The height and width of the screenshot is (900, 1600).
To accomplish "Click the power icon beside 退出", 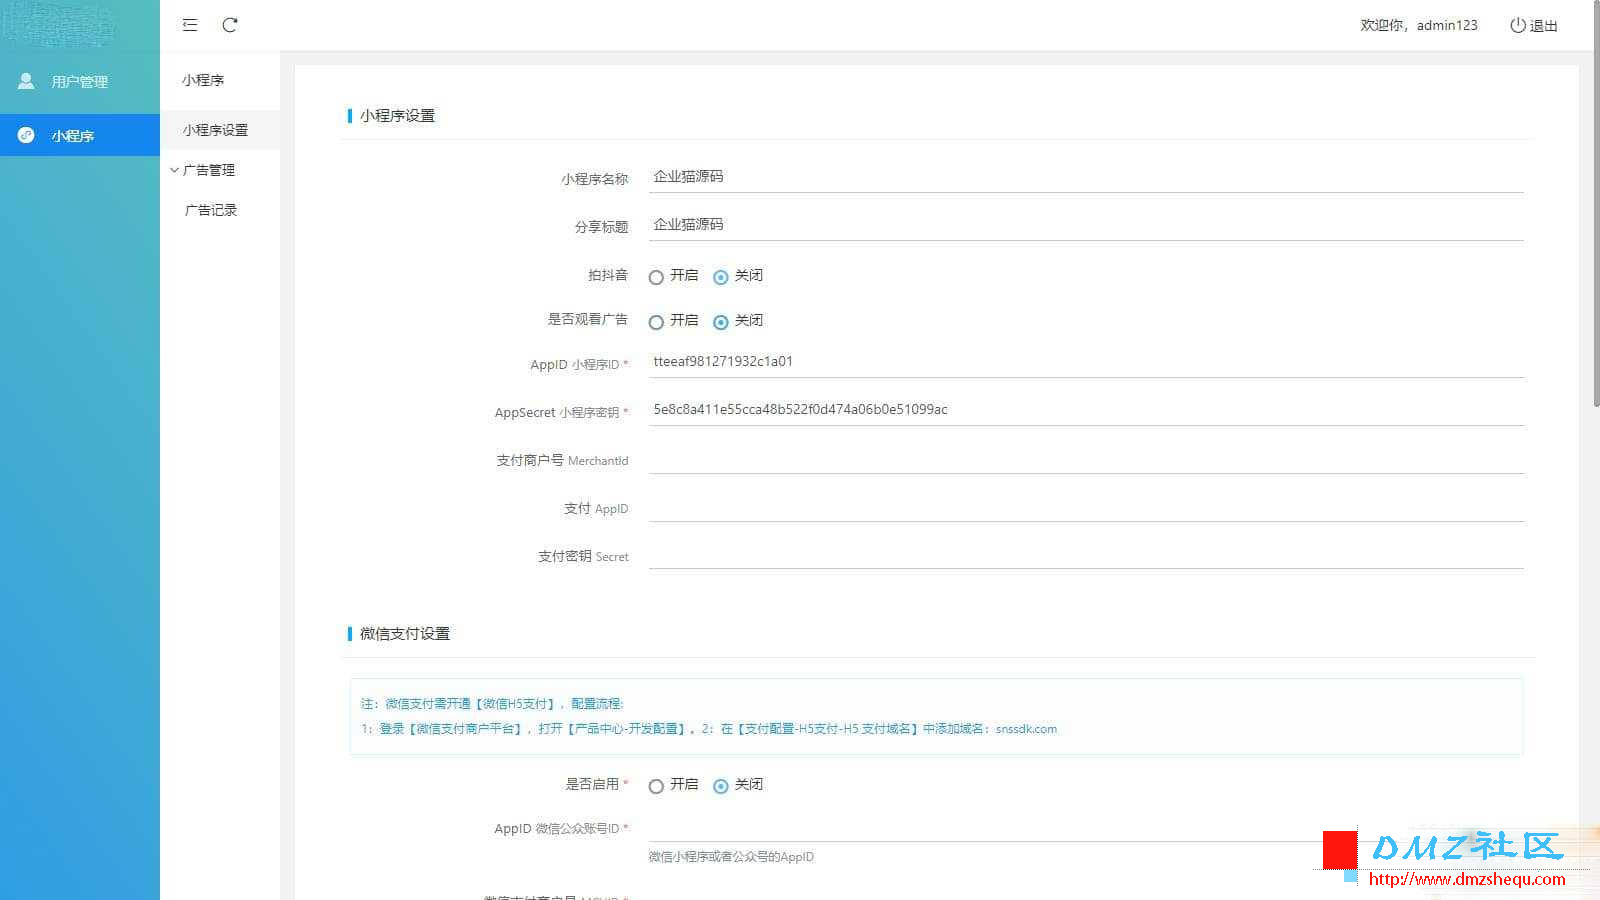I will [1517, 25].
